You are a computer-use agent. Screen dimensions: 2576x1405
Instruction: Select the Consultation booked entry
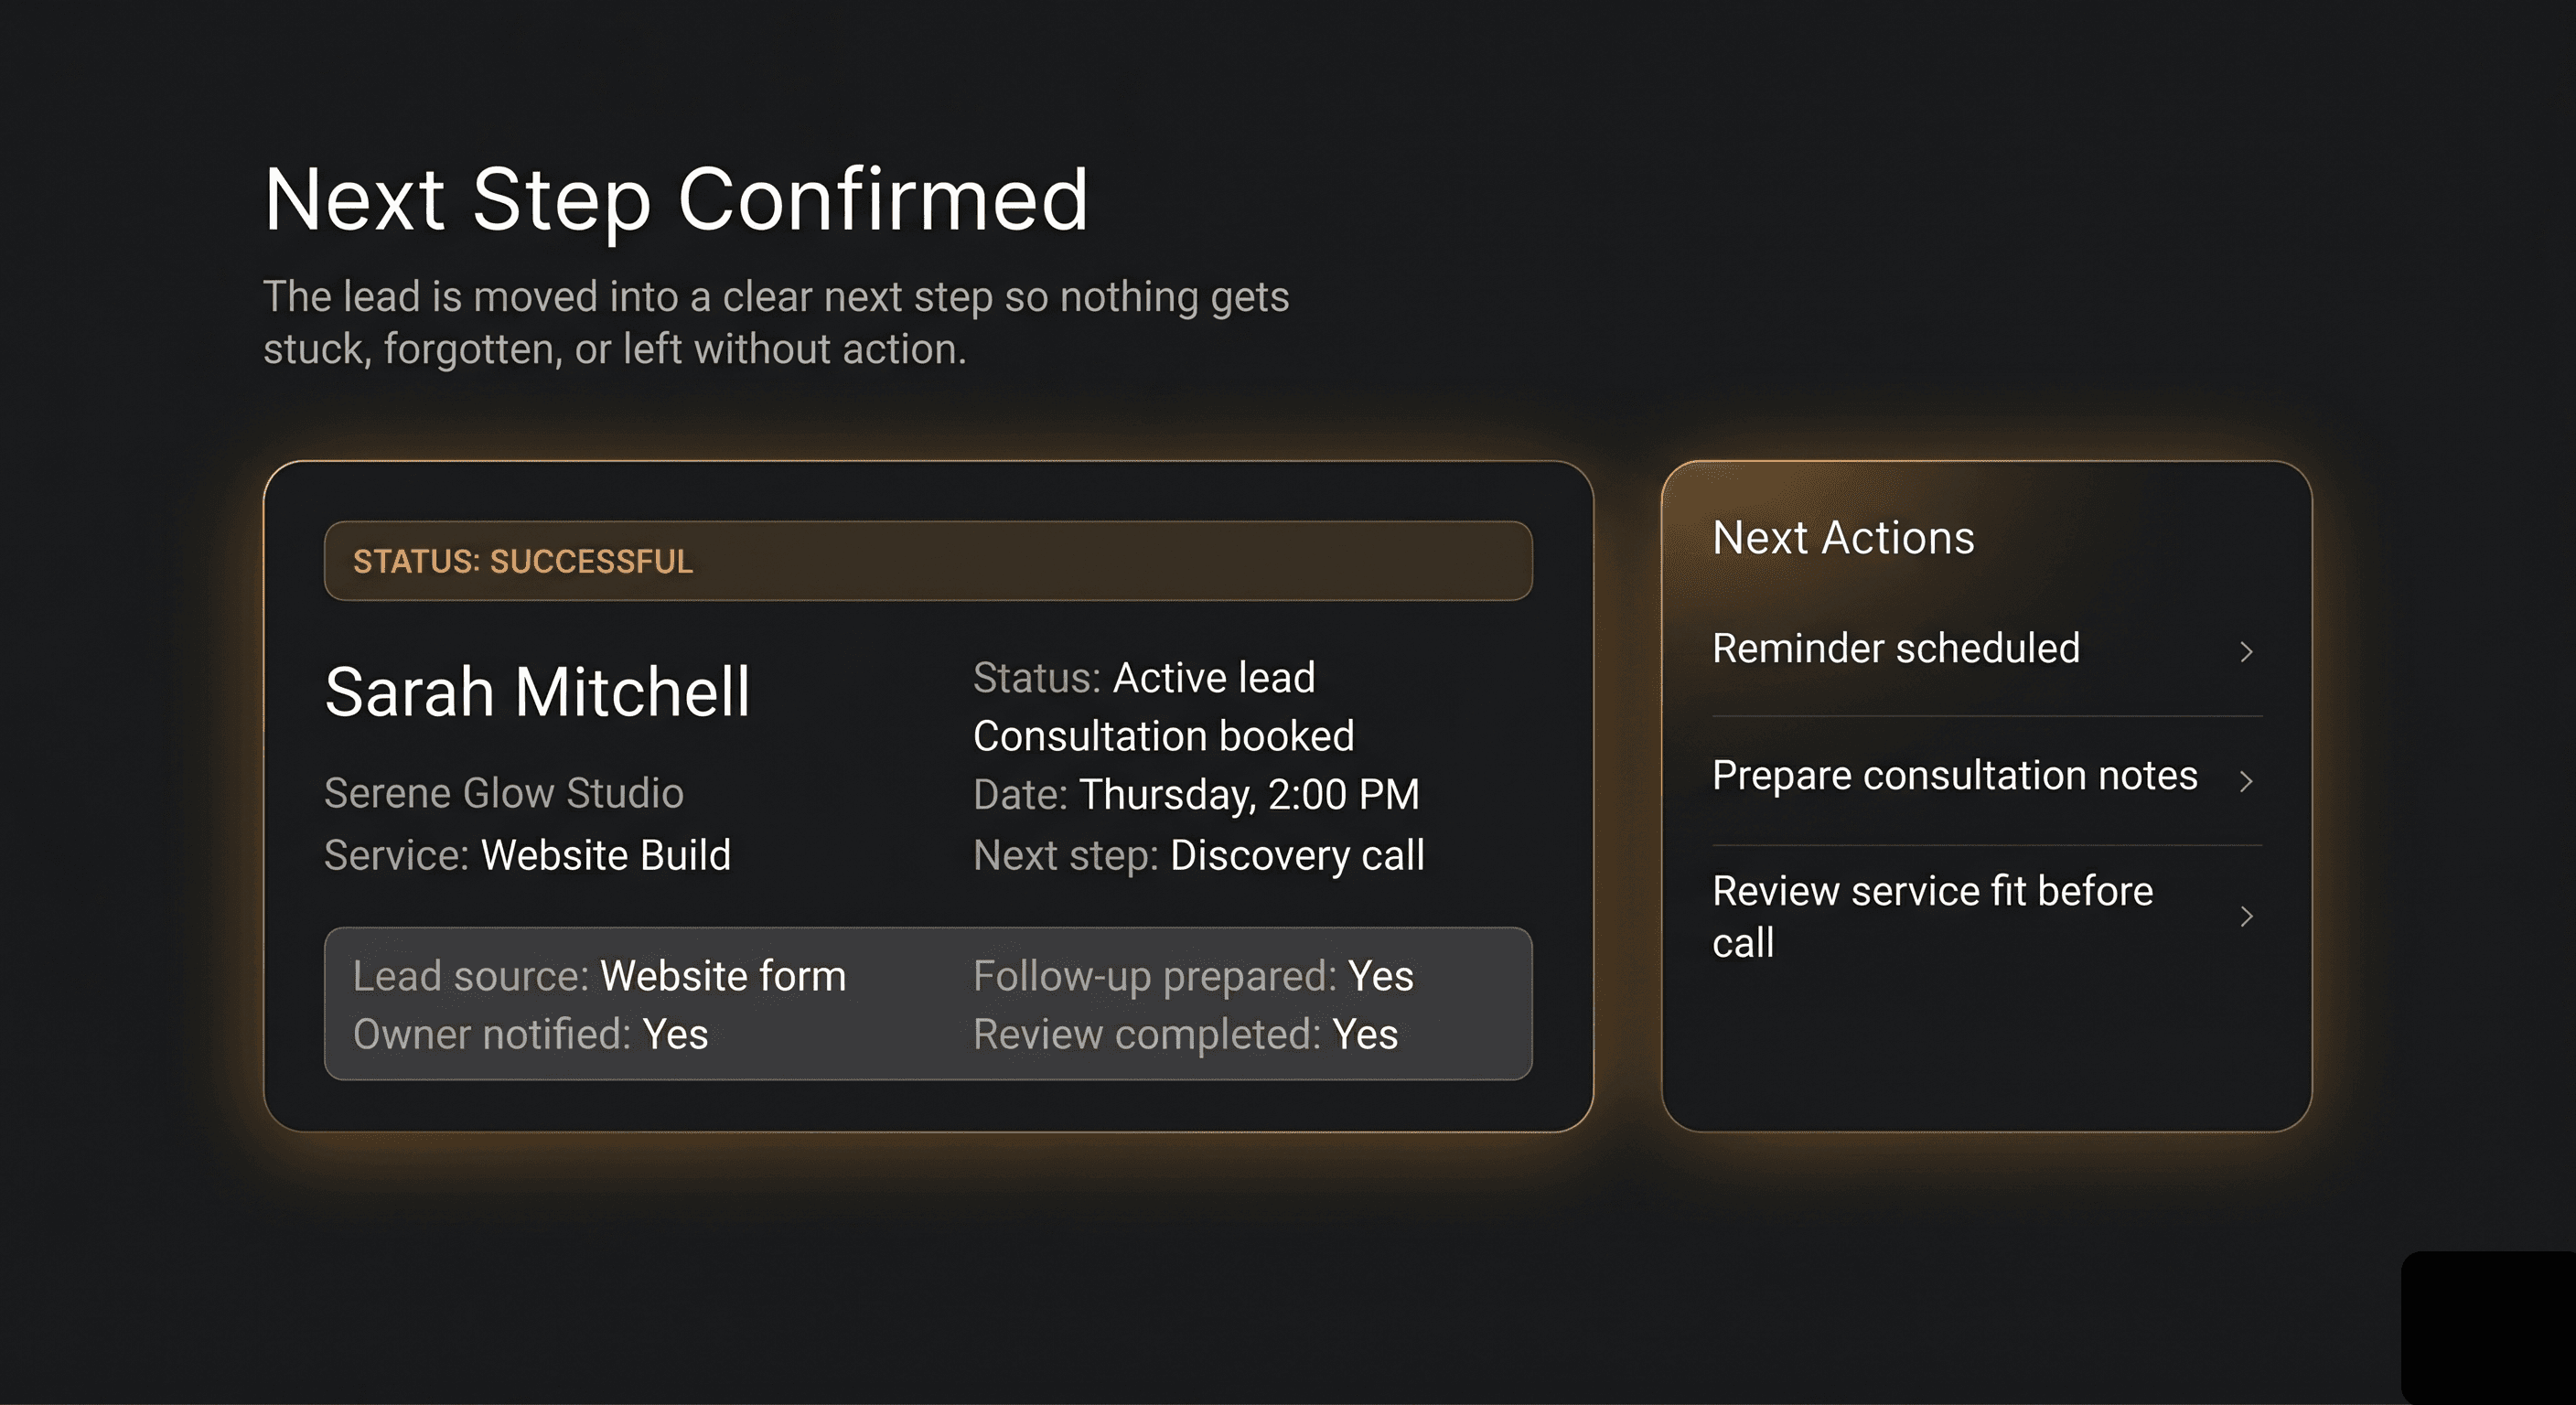tap(1164, 735)
